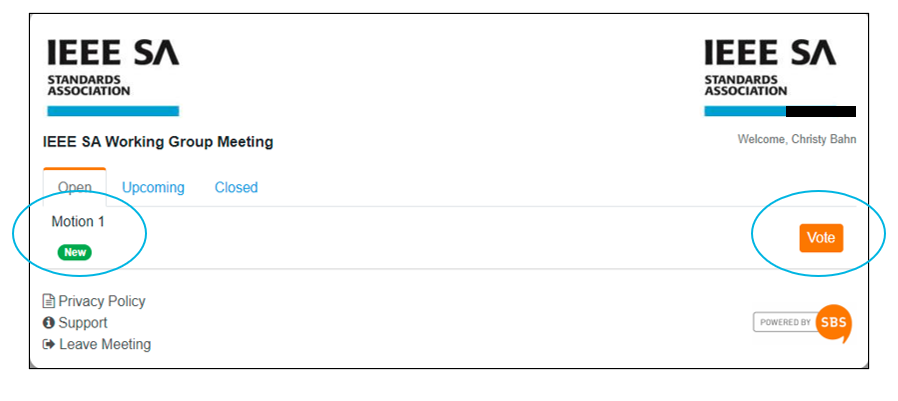Click the IEEE SA Working Group Meeting heading
The width and height of the screenshot is (898, 401).
tap(158, 141)
